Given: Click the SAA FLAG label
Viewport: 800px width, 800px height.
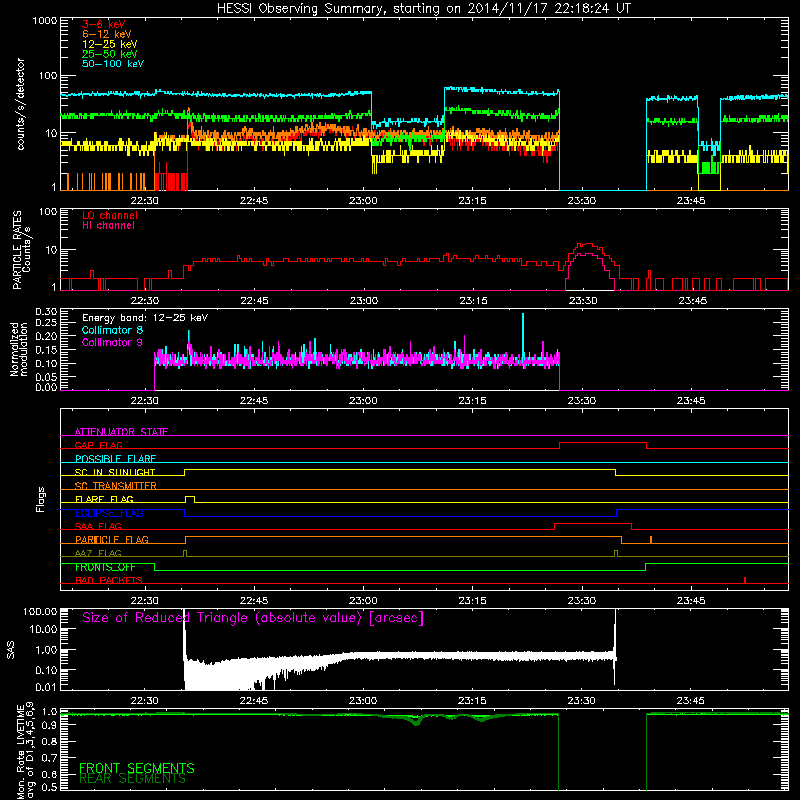Looking at the screenshot, I should (x=98, y=526).
